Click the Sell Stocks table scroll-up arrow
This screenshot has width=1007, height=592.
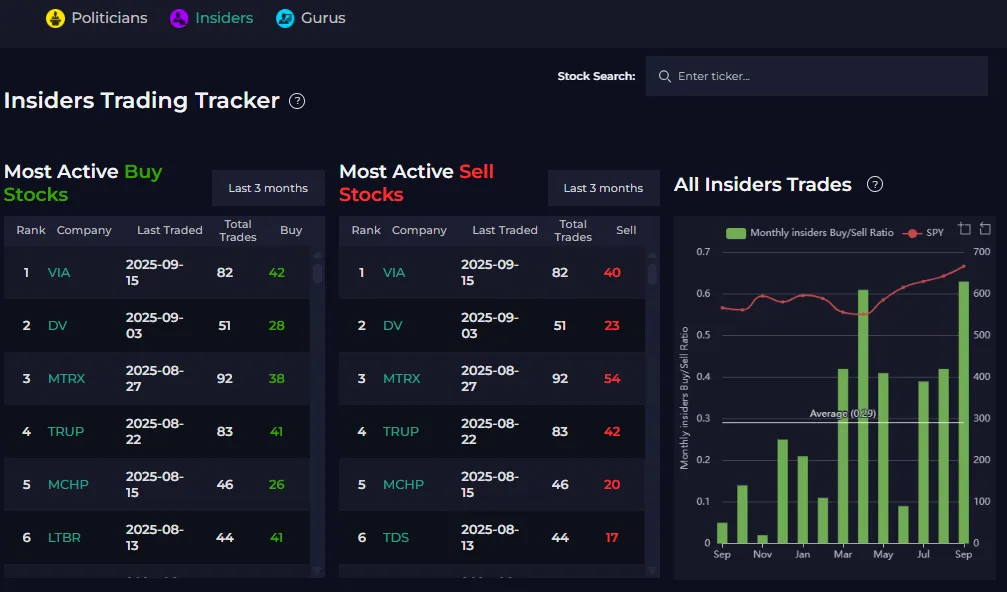coord(652,256)
